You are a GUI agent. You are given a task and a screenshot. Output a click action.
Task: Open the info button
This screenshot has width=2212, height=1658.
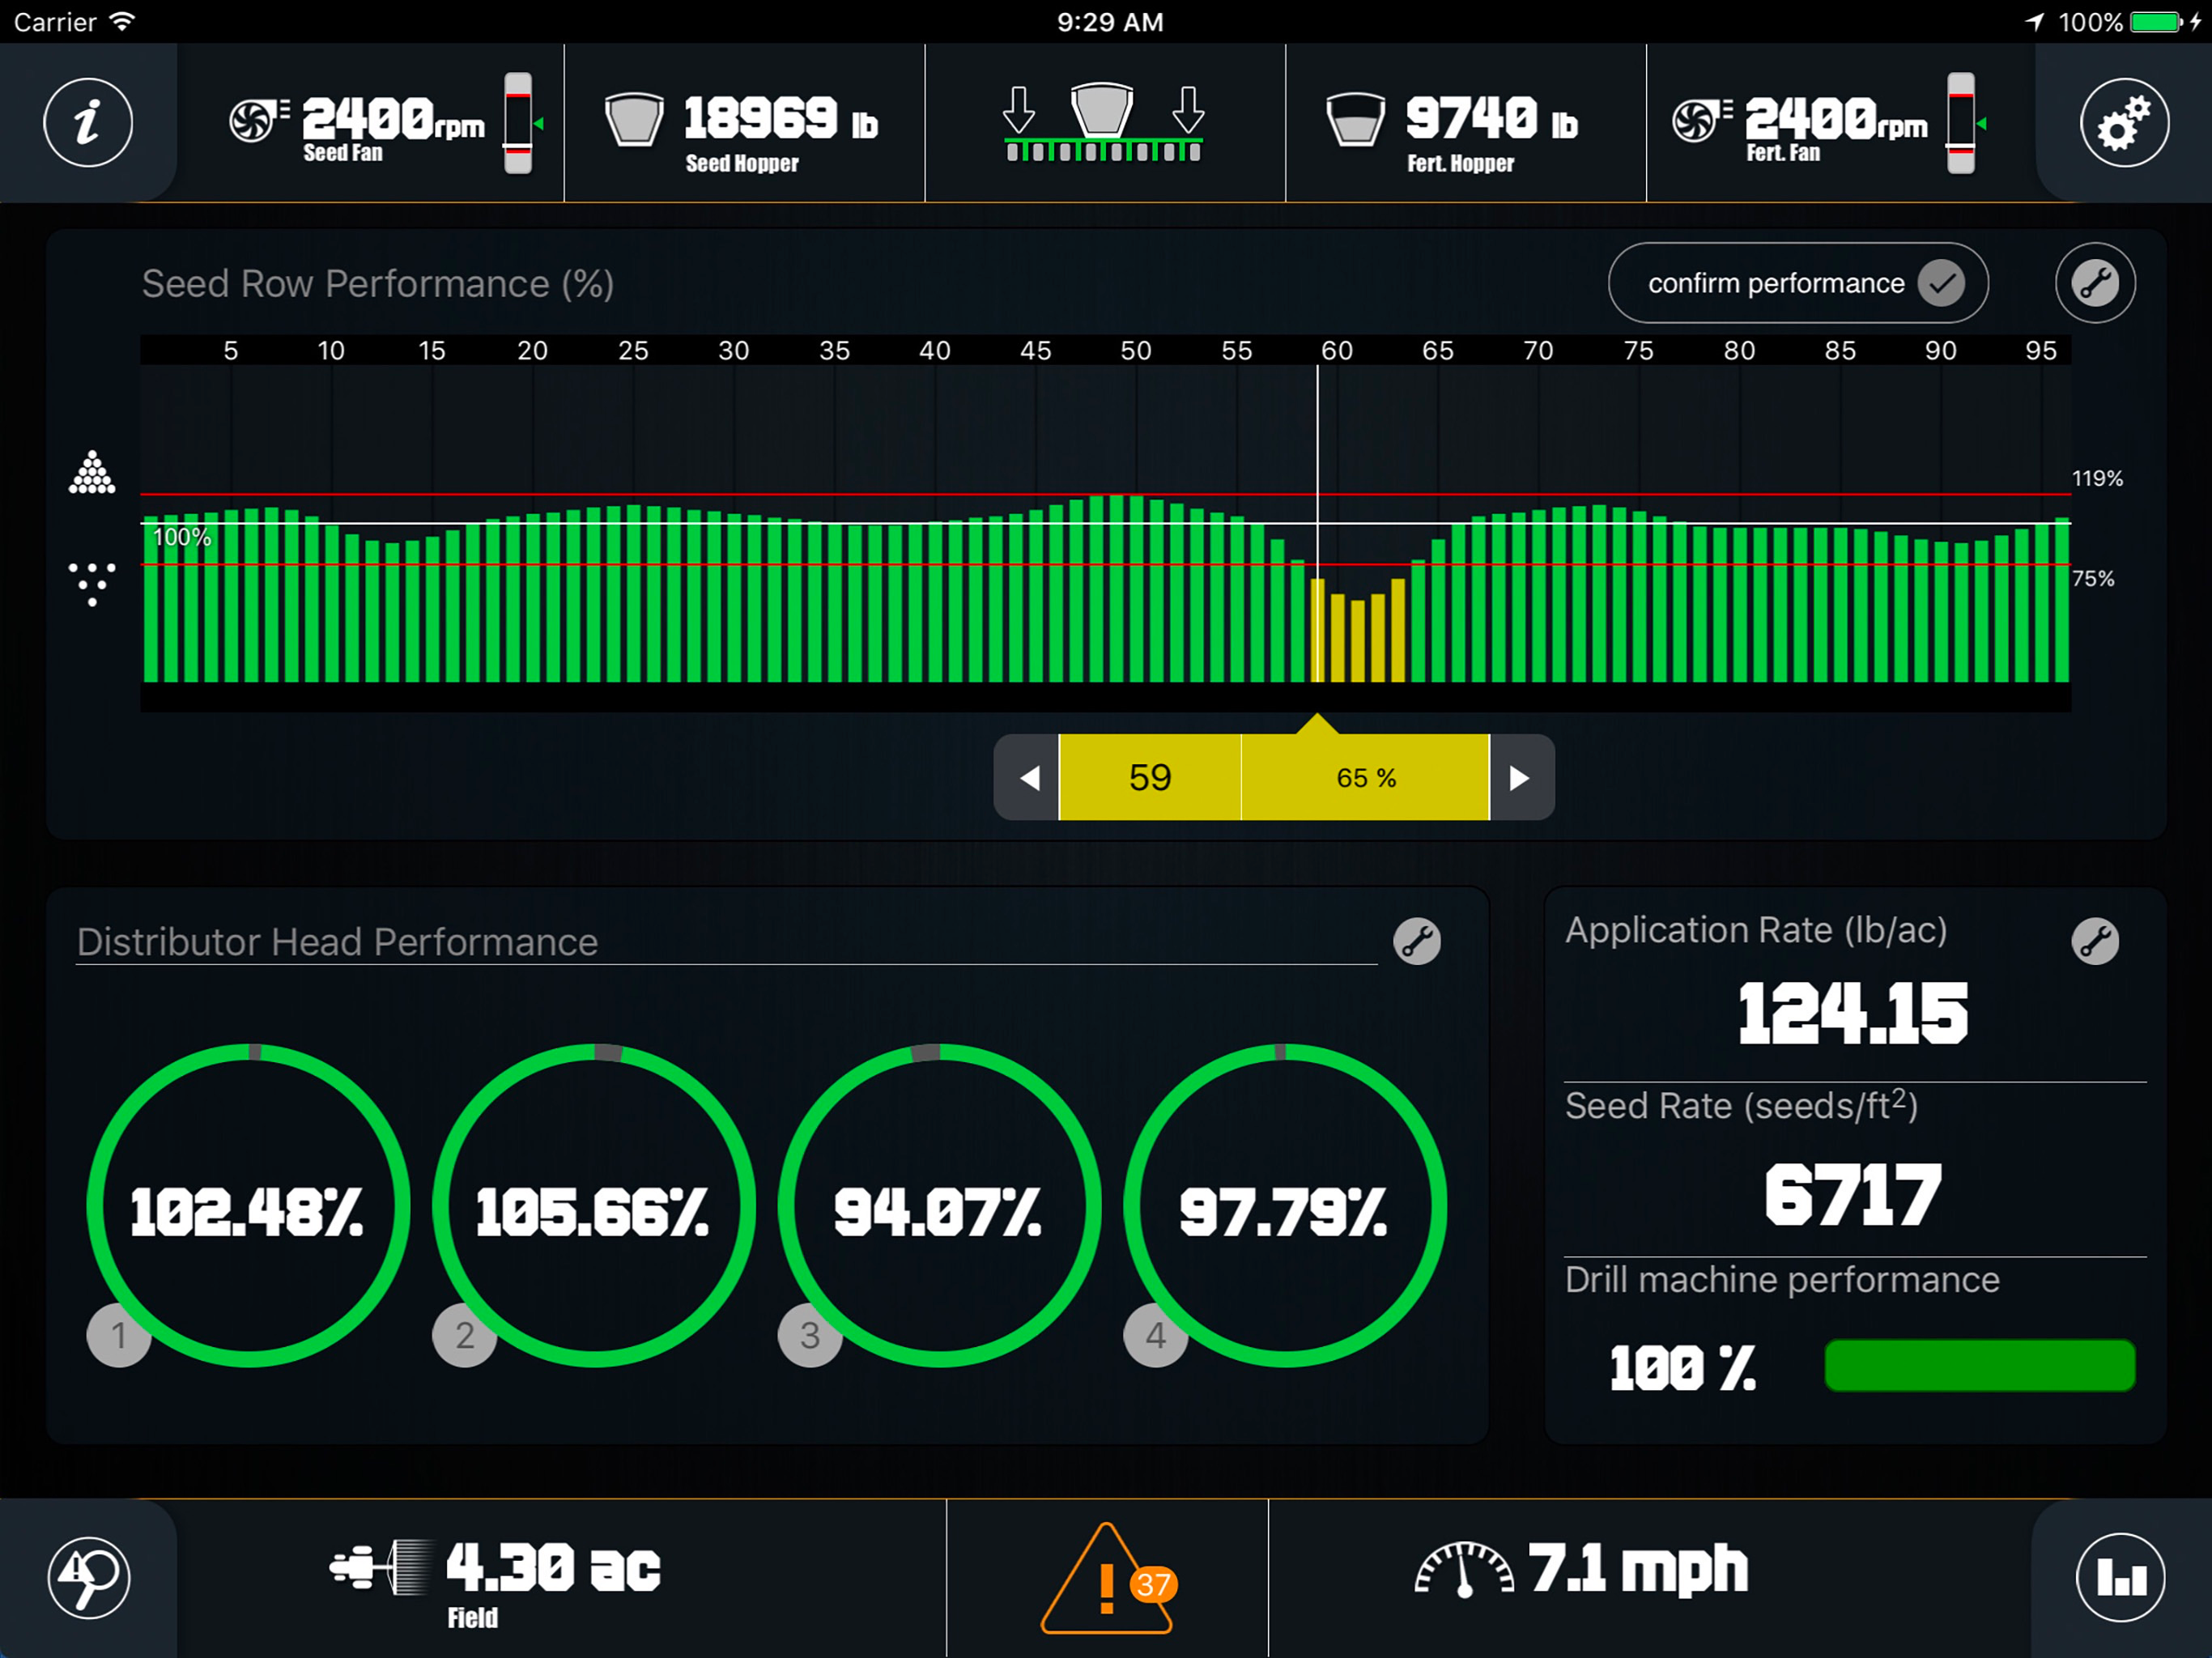click(88, 122)
